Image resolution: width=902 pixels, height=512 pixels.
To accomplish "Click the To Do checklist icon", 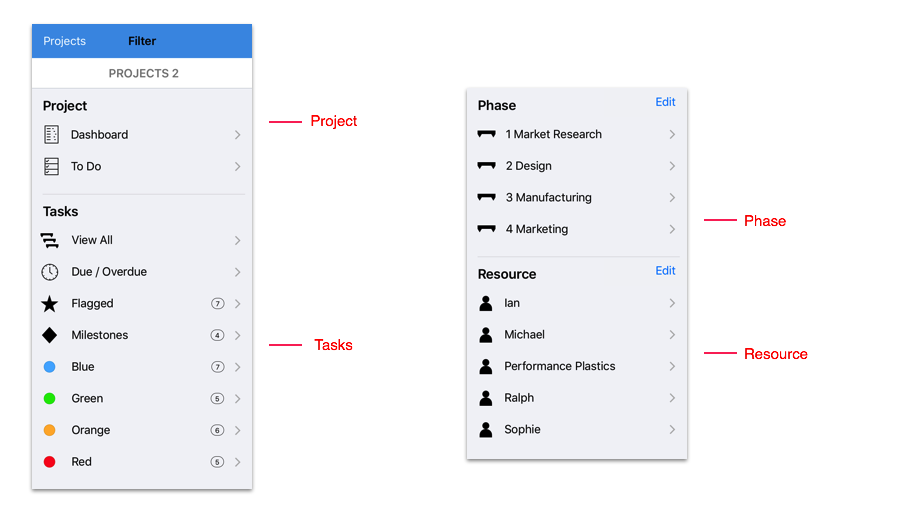I will (51, 166).
